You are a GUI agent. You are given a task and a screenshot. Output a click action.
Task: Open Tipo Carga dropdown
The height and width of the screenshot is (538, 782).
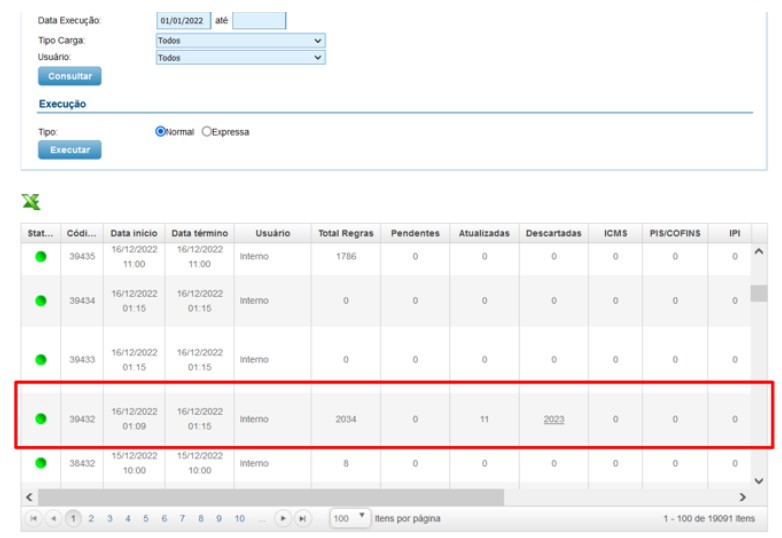tap(240, 40)
